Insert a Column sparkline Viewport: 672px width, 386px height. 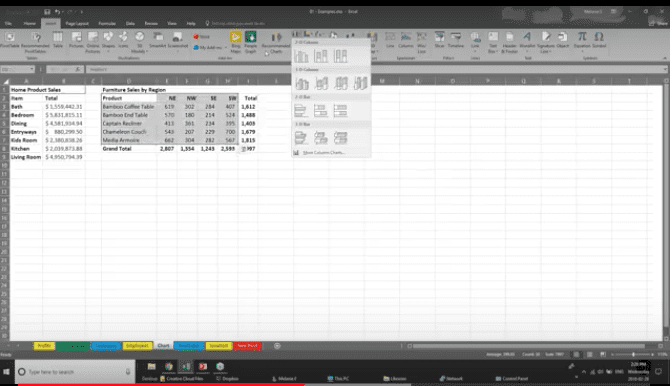[405, 40]
